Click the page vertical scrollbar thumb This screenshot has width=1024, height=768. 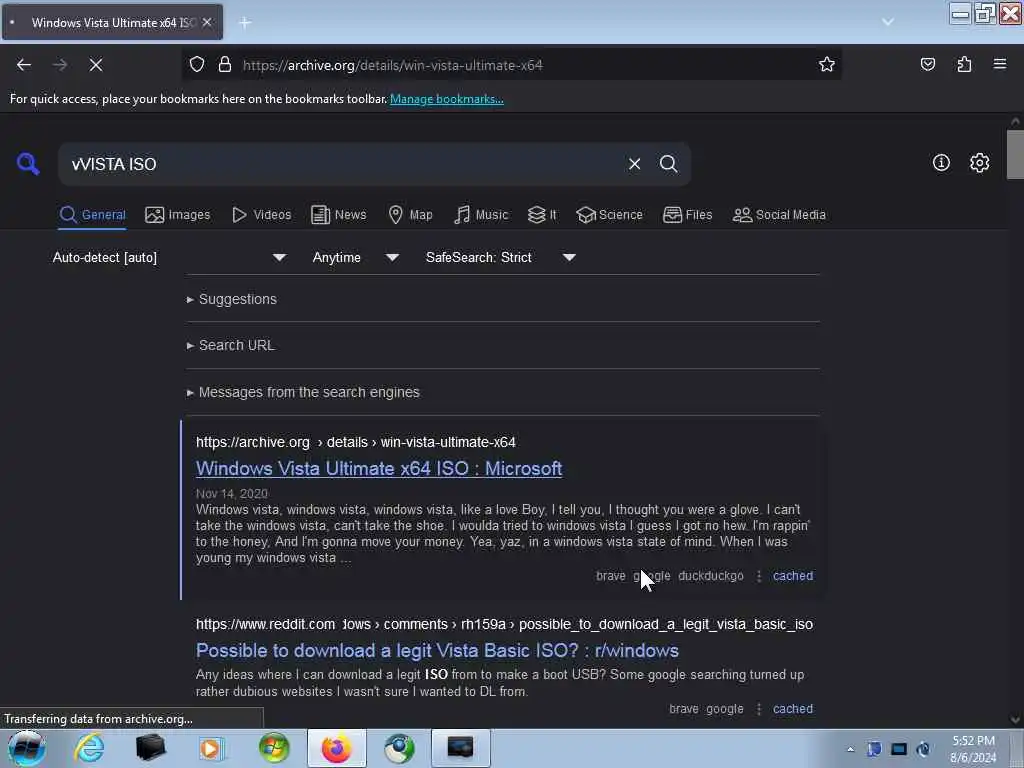pyautogui.click(x=1015, y=155)
